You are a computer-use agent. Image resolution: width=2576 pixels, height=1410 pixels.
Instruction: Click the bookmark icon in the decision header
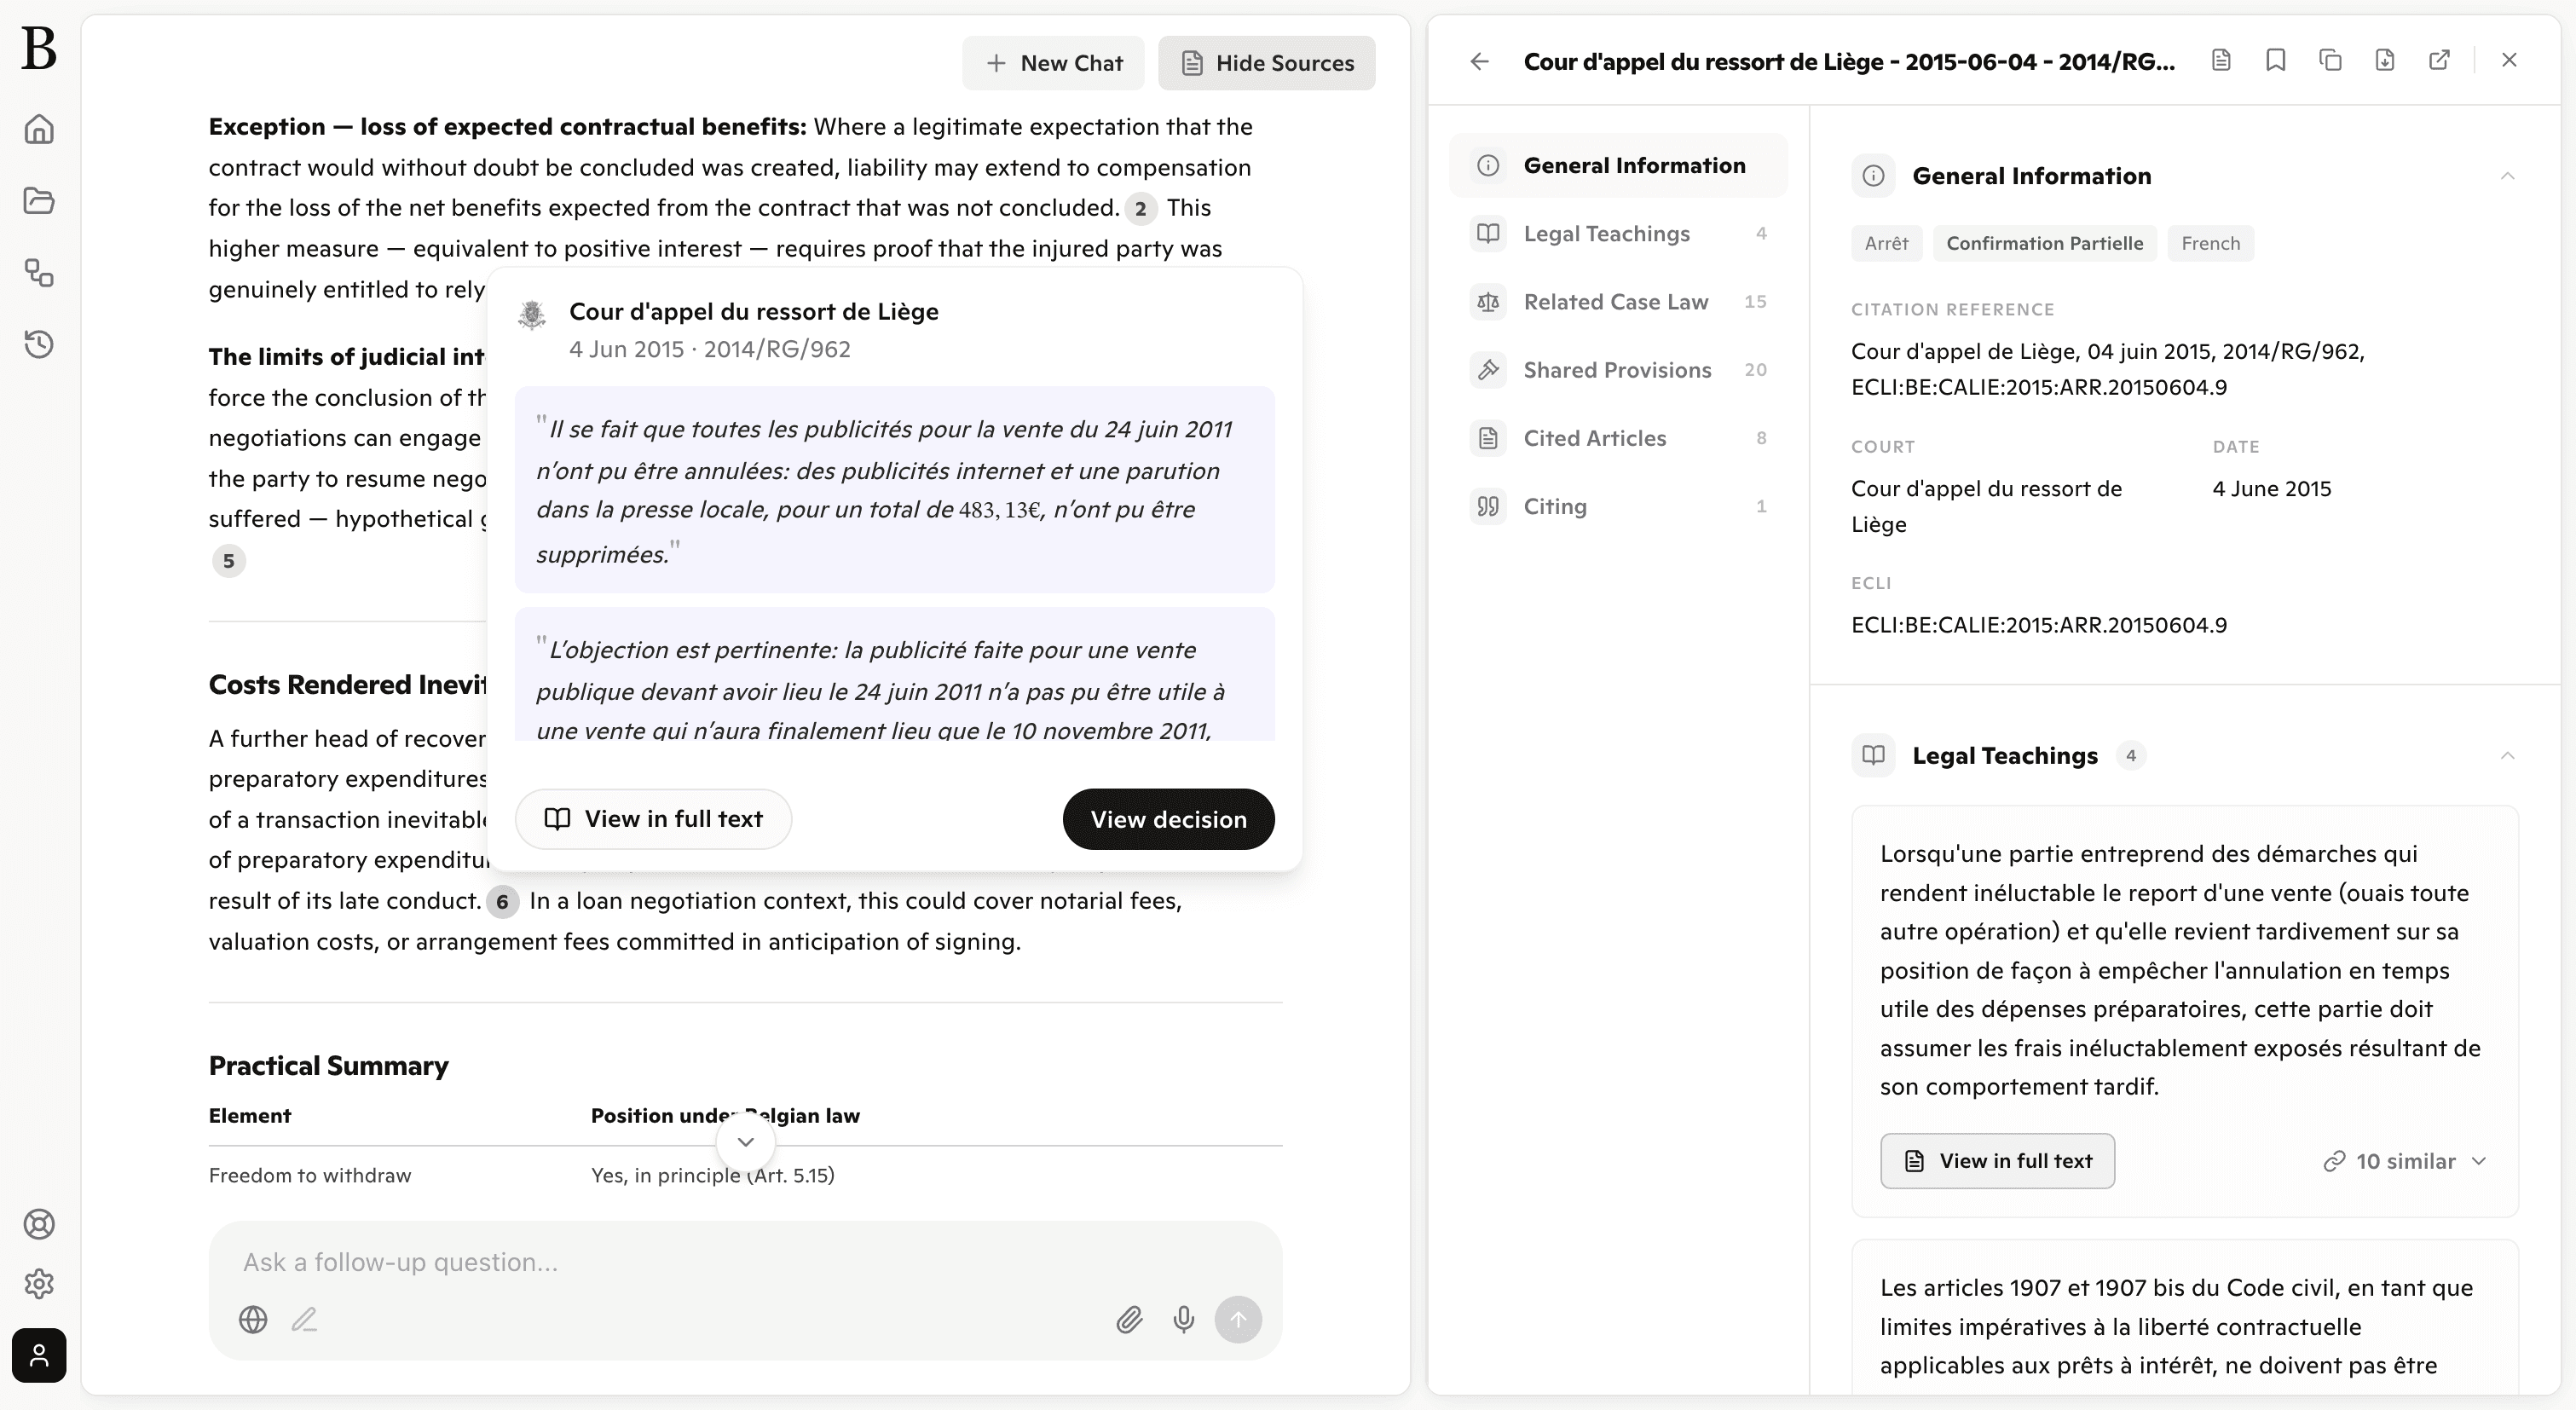point(2275,61)
